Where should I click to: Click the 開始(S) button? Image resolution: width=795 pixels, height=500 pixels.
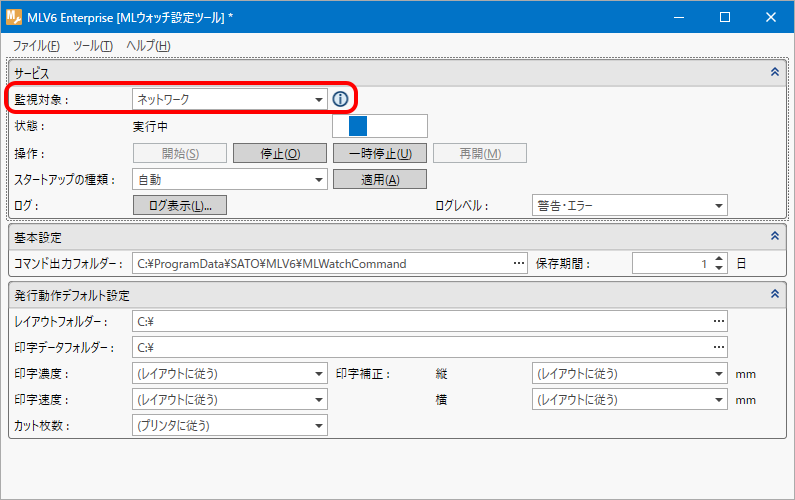point(180,153)
